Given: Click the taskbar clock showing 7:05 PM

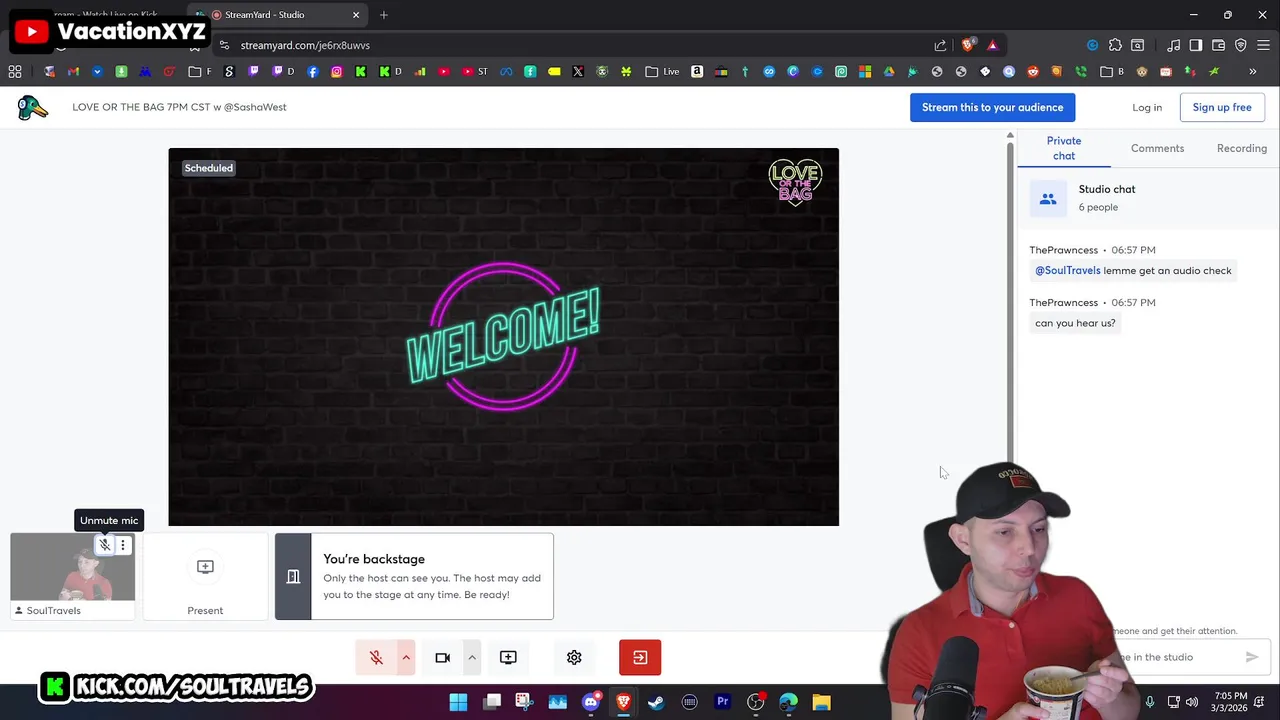Looking at the screenshot, I should click(x=1231, y=702).
